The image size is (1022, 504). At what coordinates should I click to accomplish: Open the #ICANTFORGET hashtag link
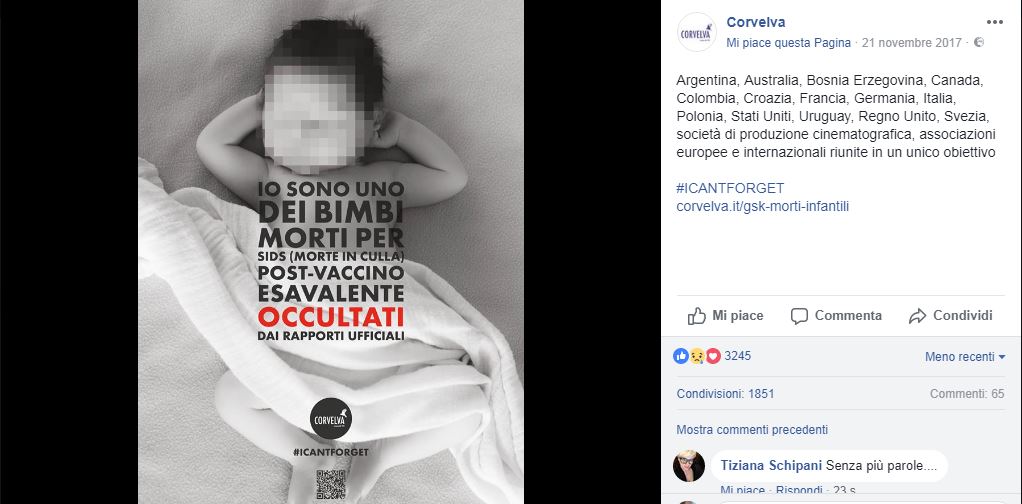point(730,189)
